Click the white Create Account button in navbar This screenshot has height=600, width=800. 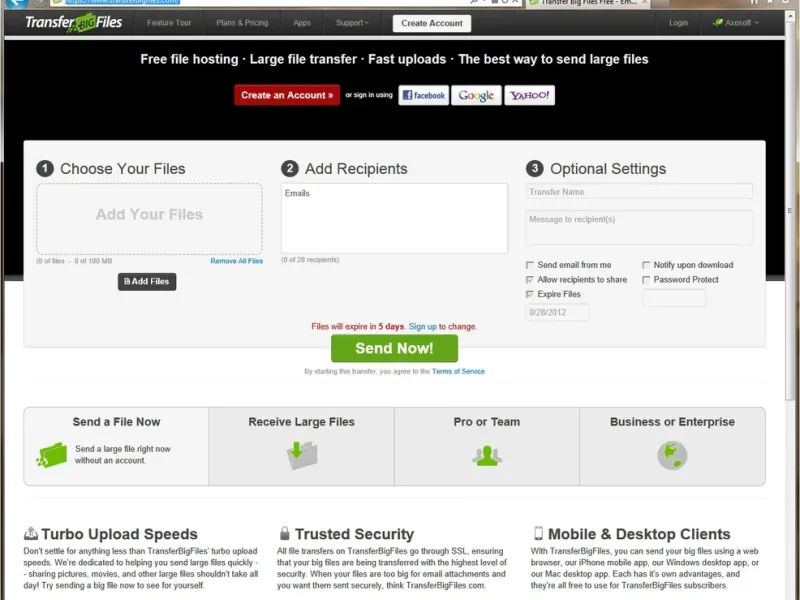(x=432, y=23)
